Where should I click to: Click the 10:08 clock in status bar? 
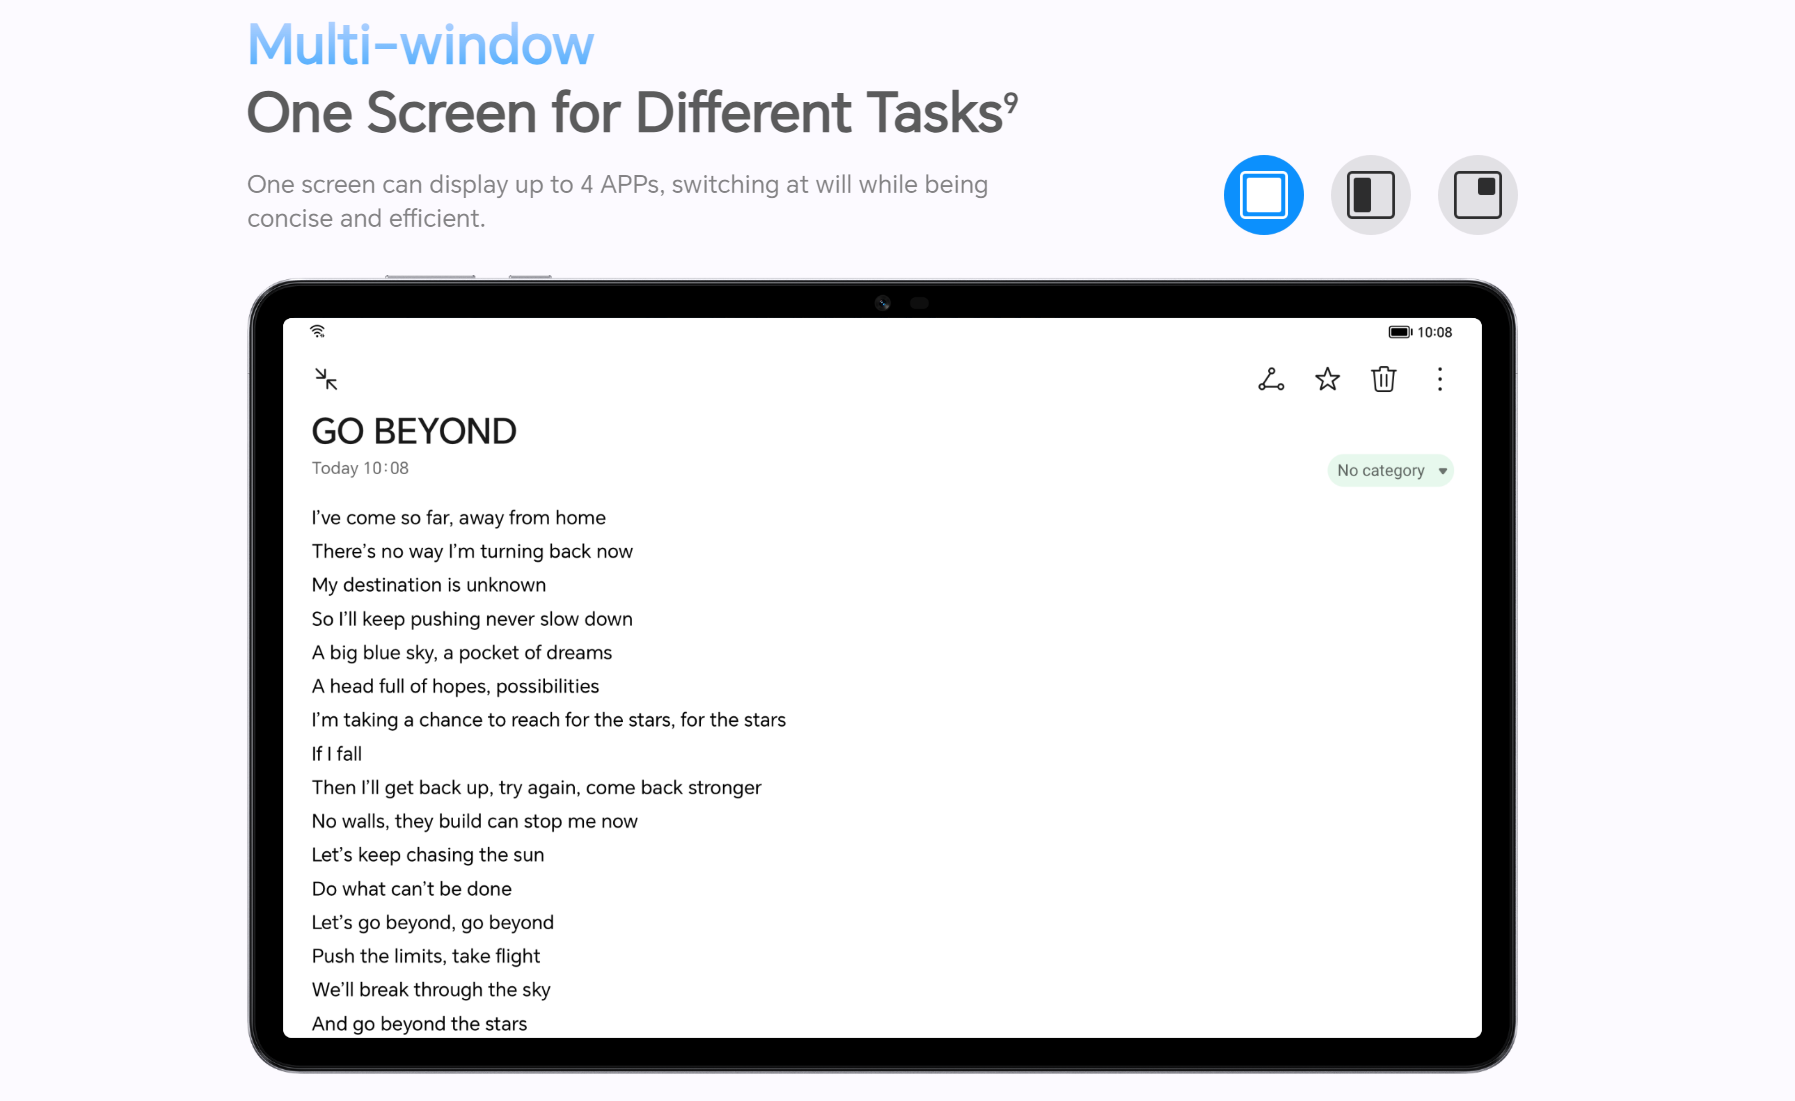pos(1434,332)
